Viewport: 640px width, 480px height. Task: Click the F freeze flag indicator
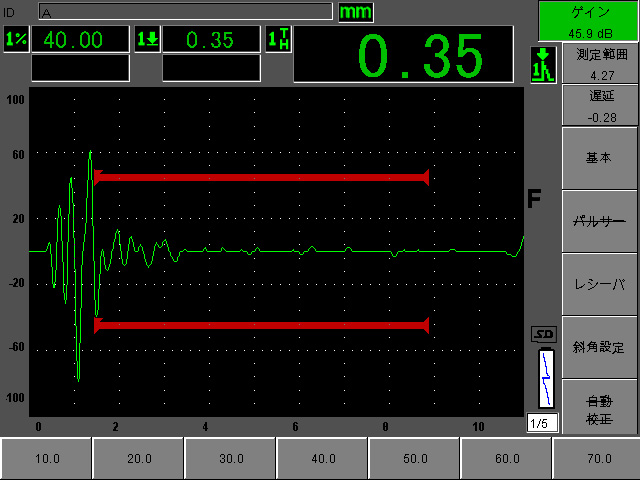tap(534, 199)
